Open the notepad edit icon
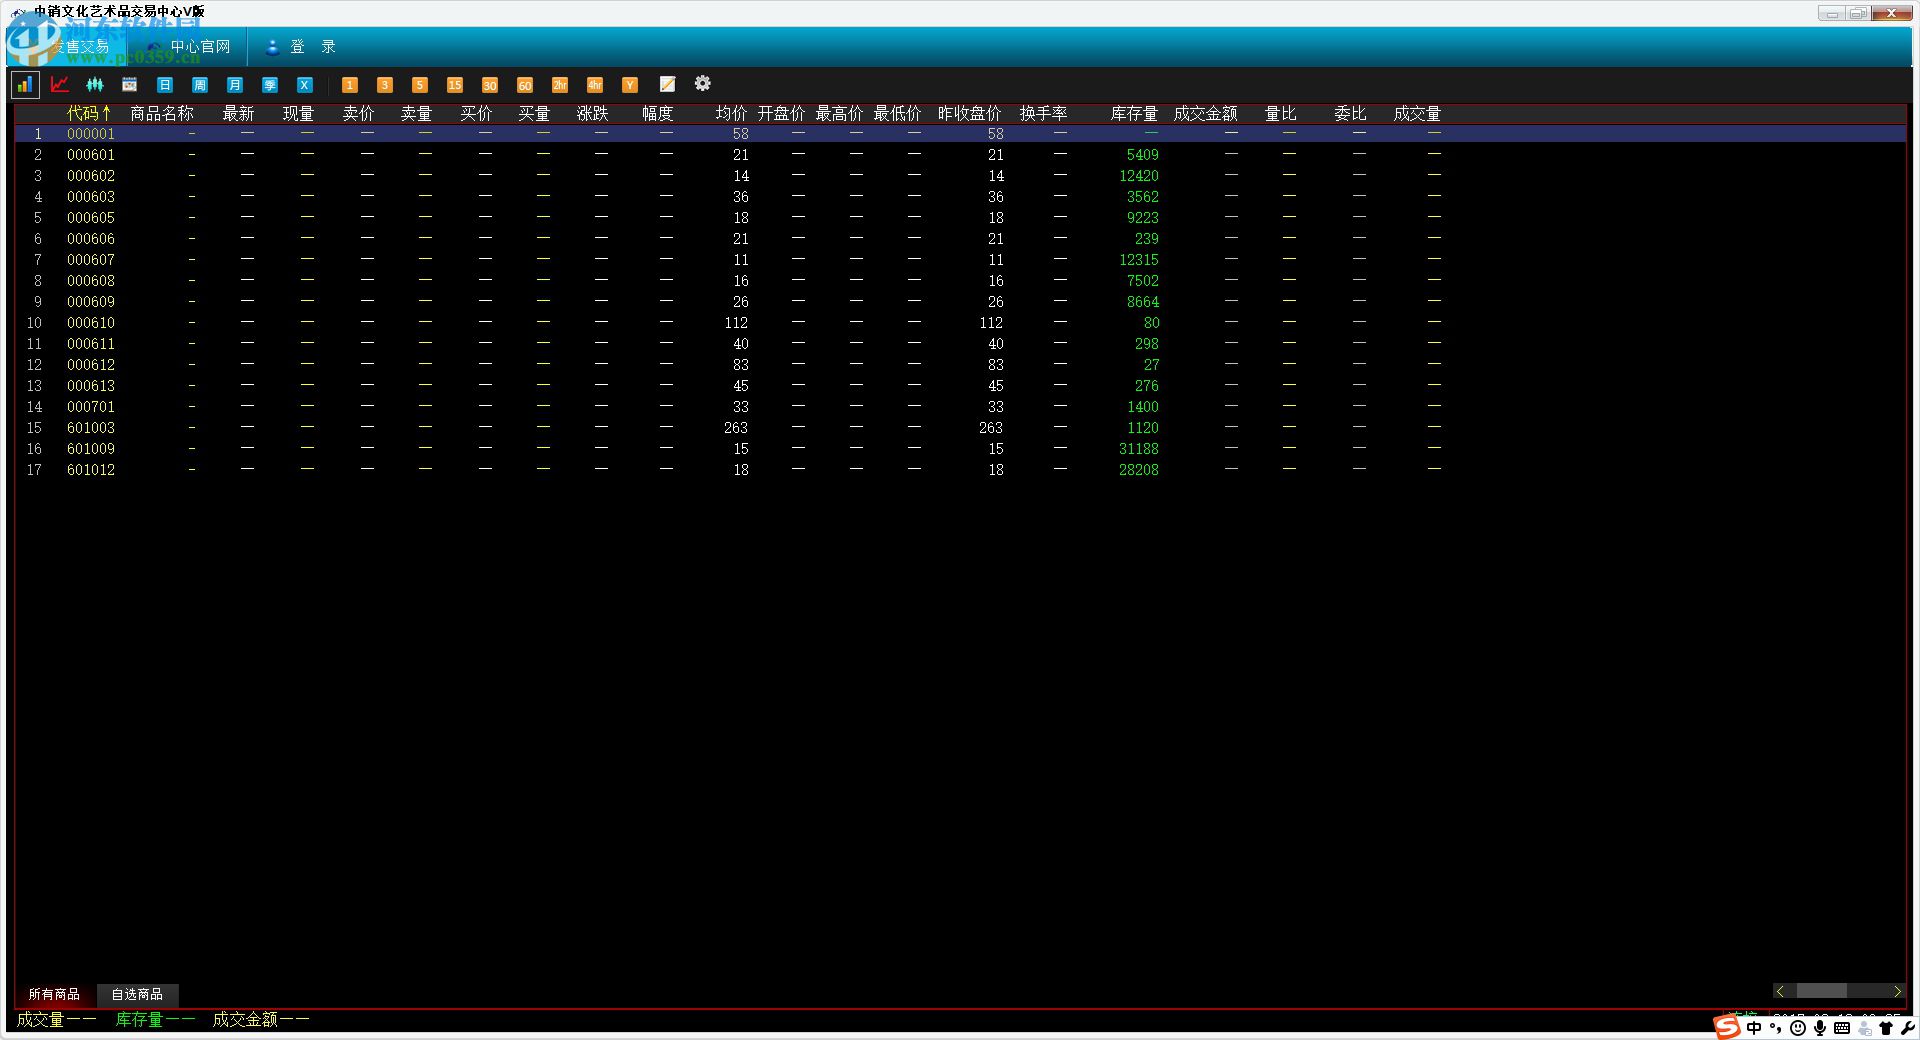 point(667,84)
